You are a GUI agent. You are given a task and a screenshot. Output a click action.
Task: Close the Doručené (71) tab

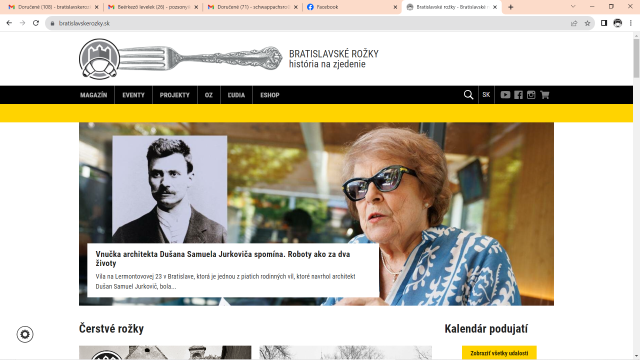click(296, 7)
